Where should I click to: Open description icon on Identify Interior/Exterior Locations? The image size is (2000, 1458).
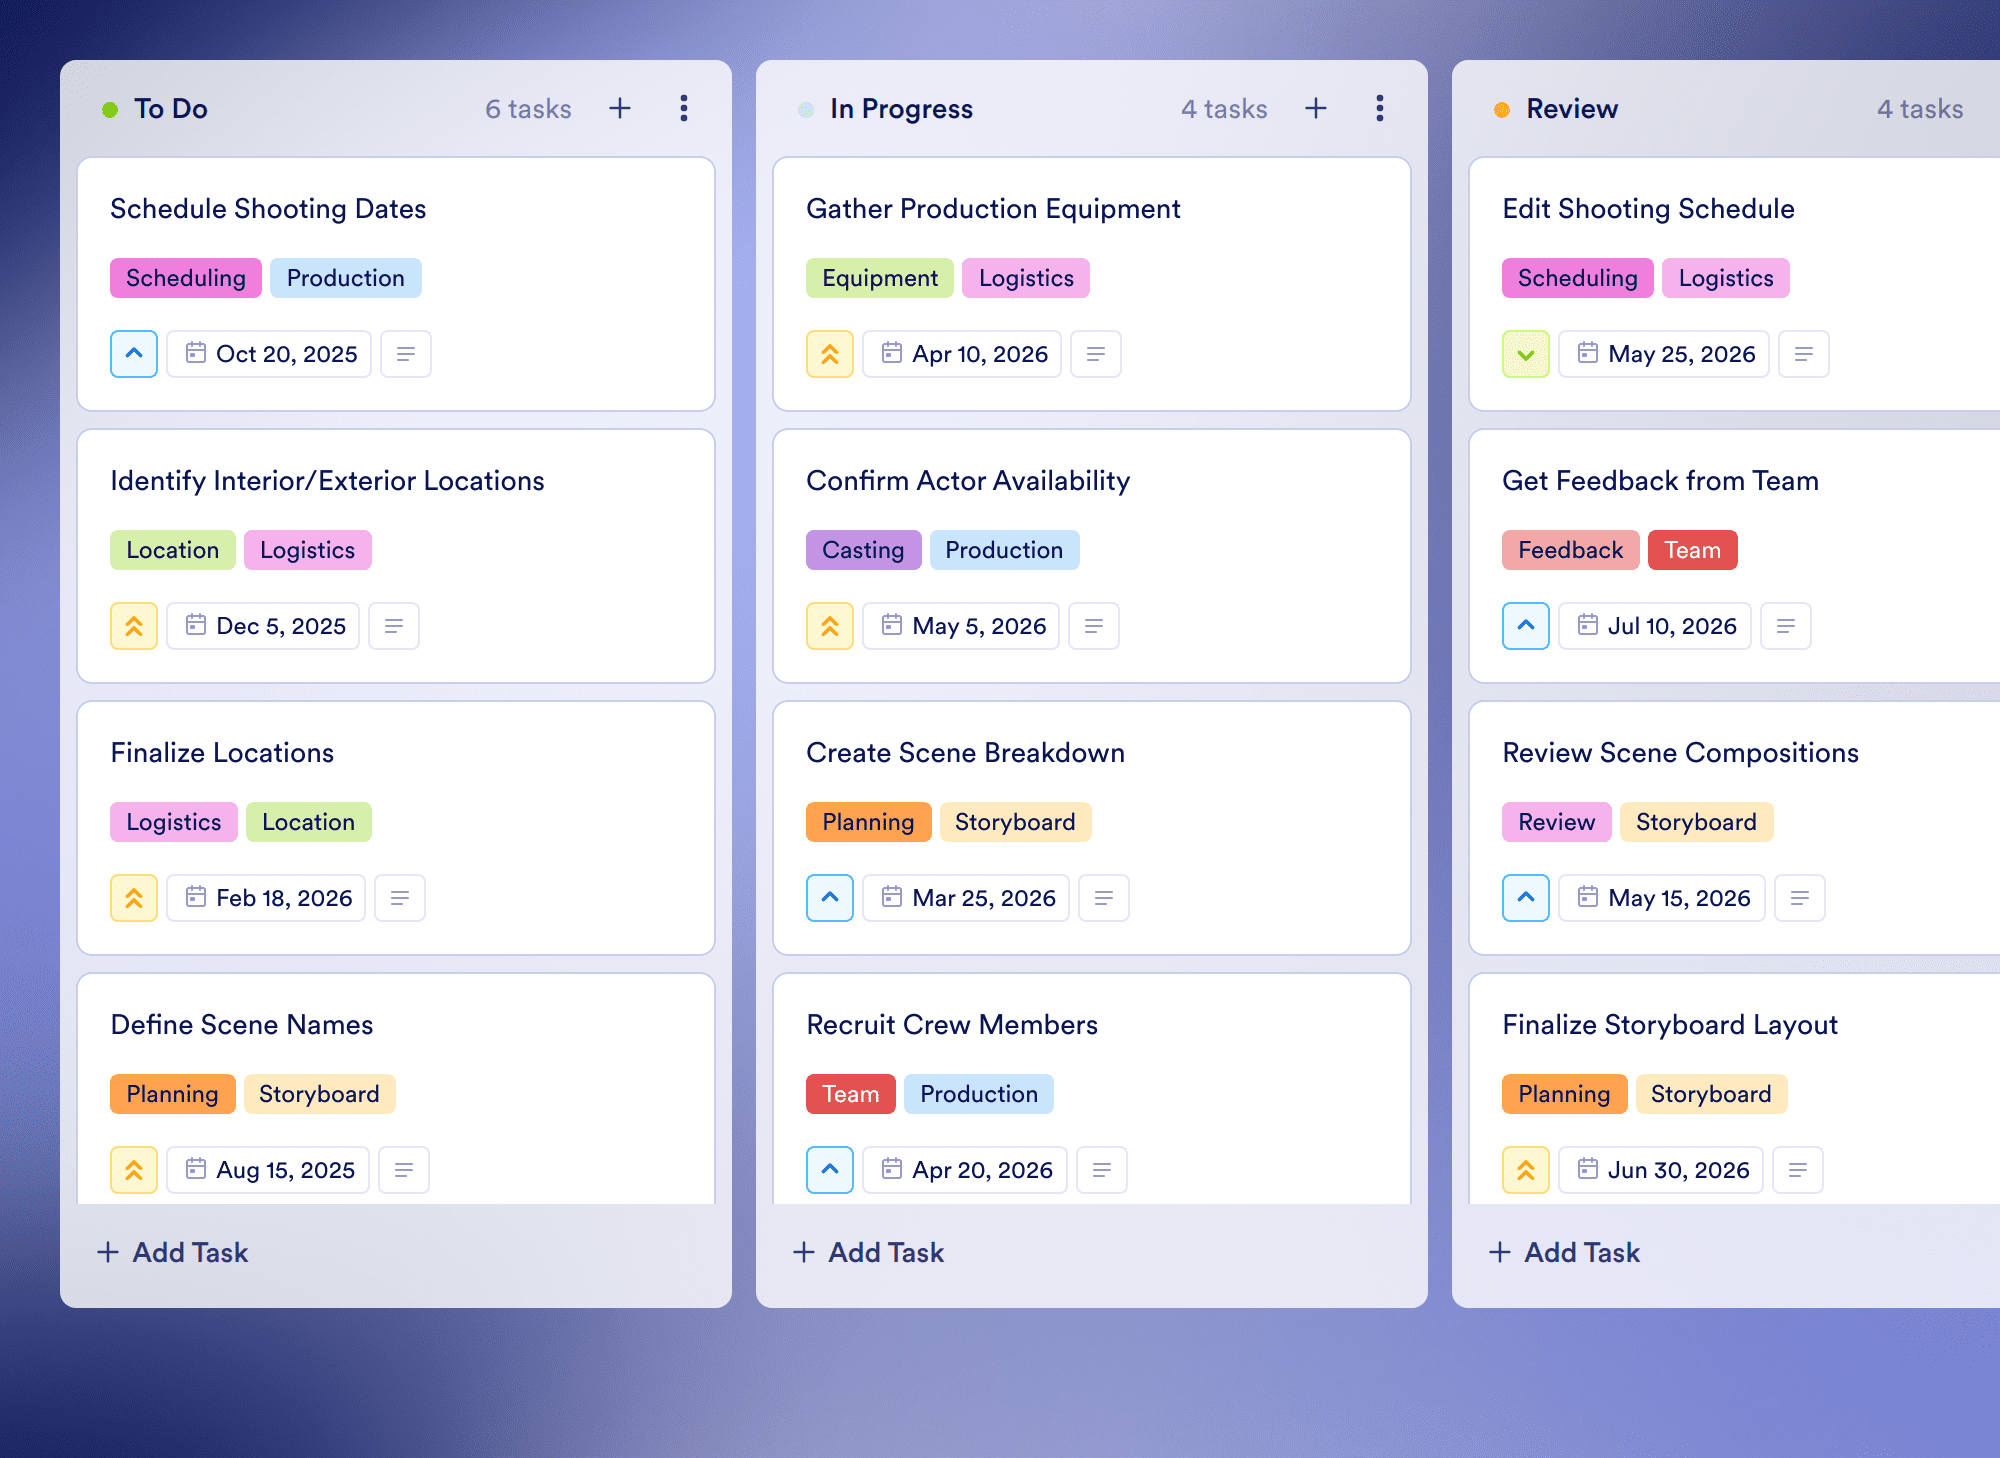pyautogui.click(x=394, y=626)
